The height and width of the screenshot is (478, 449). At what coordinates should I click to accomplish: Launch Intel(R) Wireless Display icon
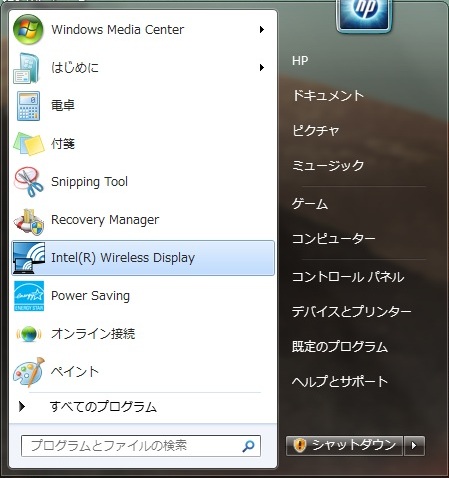(29, 258)
